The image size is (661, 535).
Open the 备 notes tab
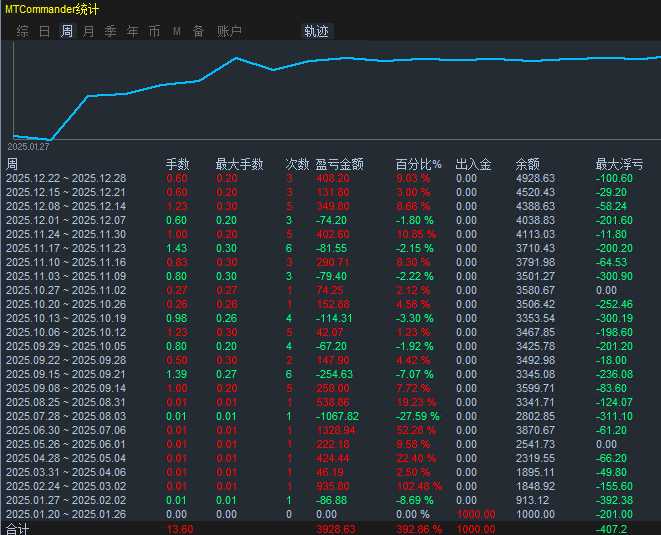coord(198,31)
